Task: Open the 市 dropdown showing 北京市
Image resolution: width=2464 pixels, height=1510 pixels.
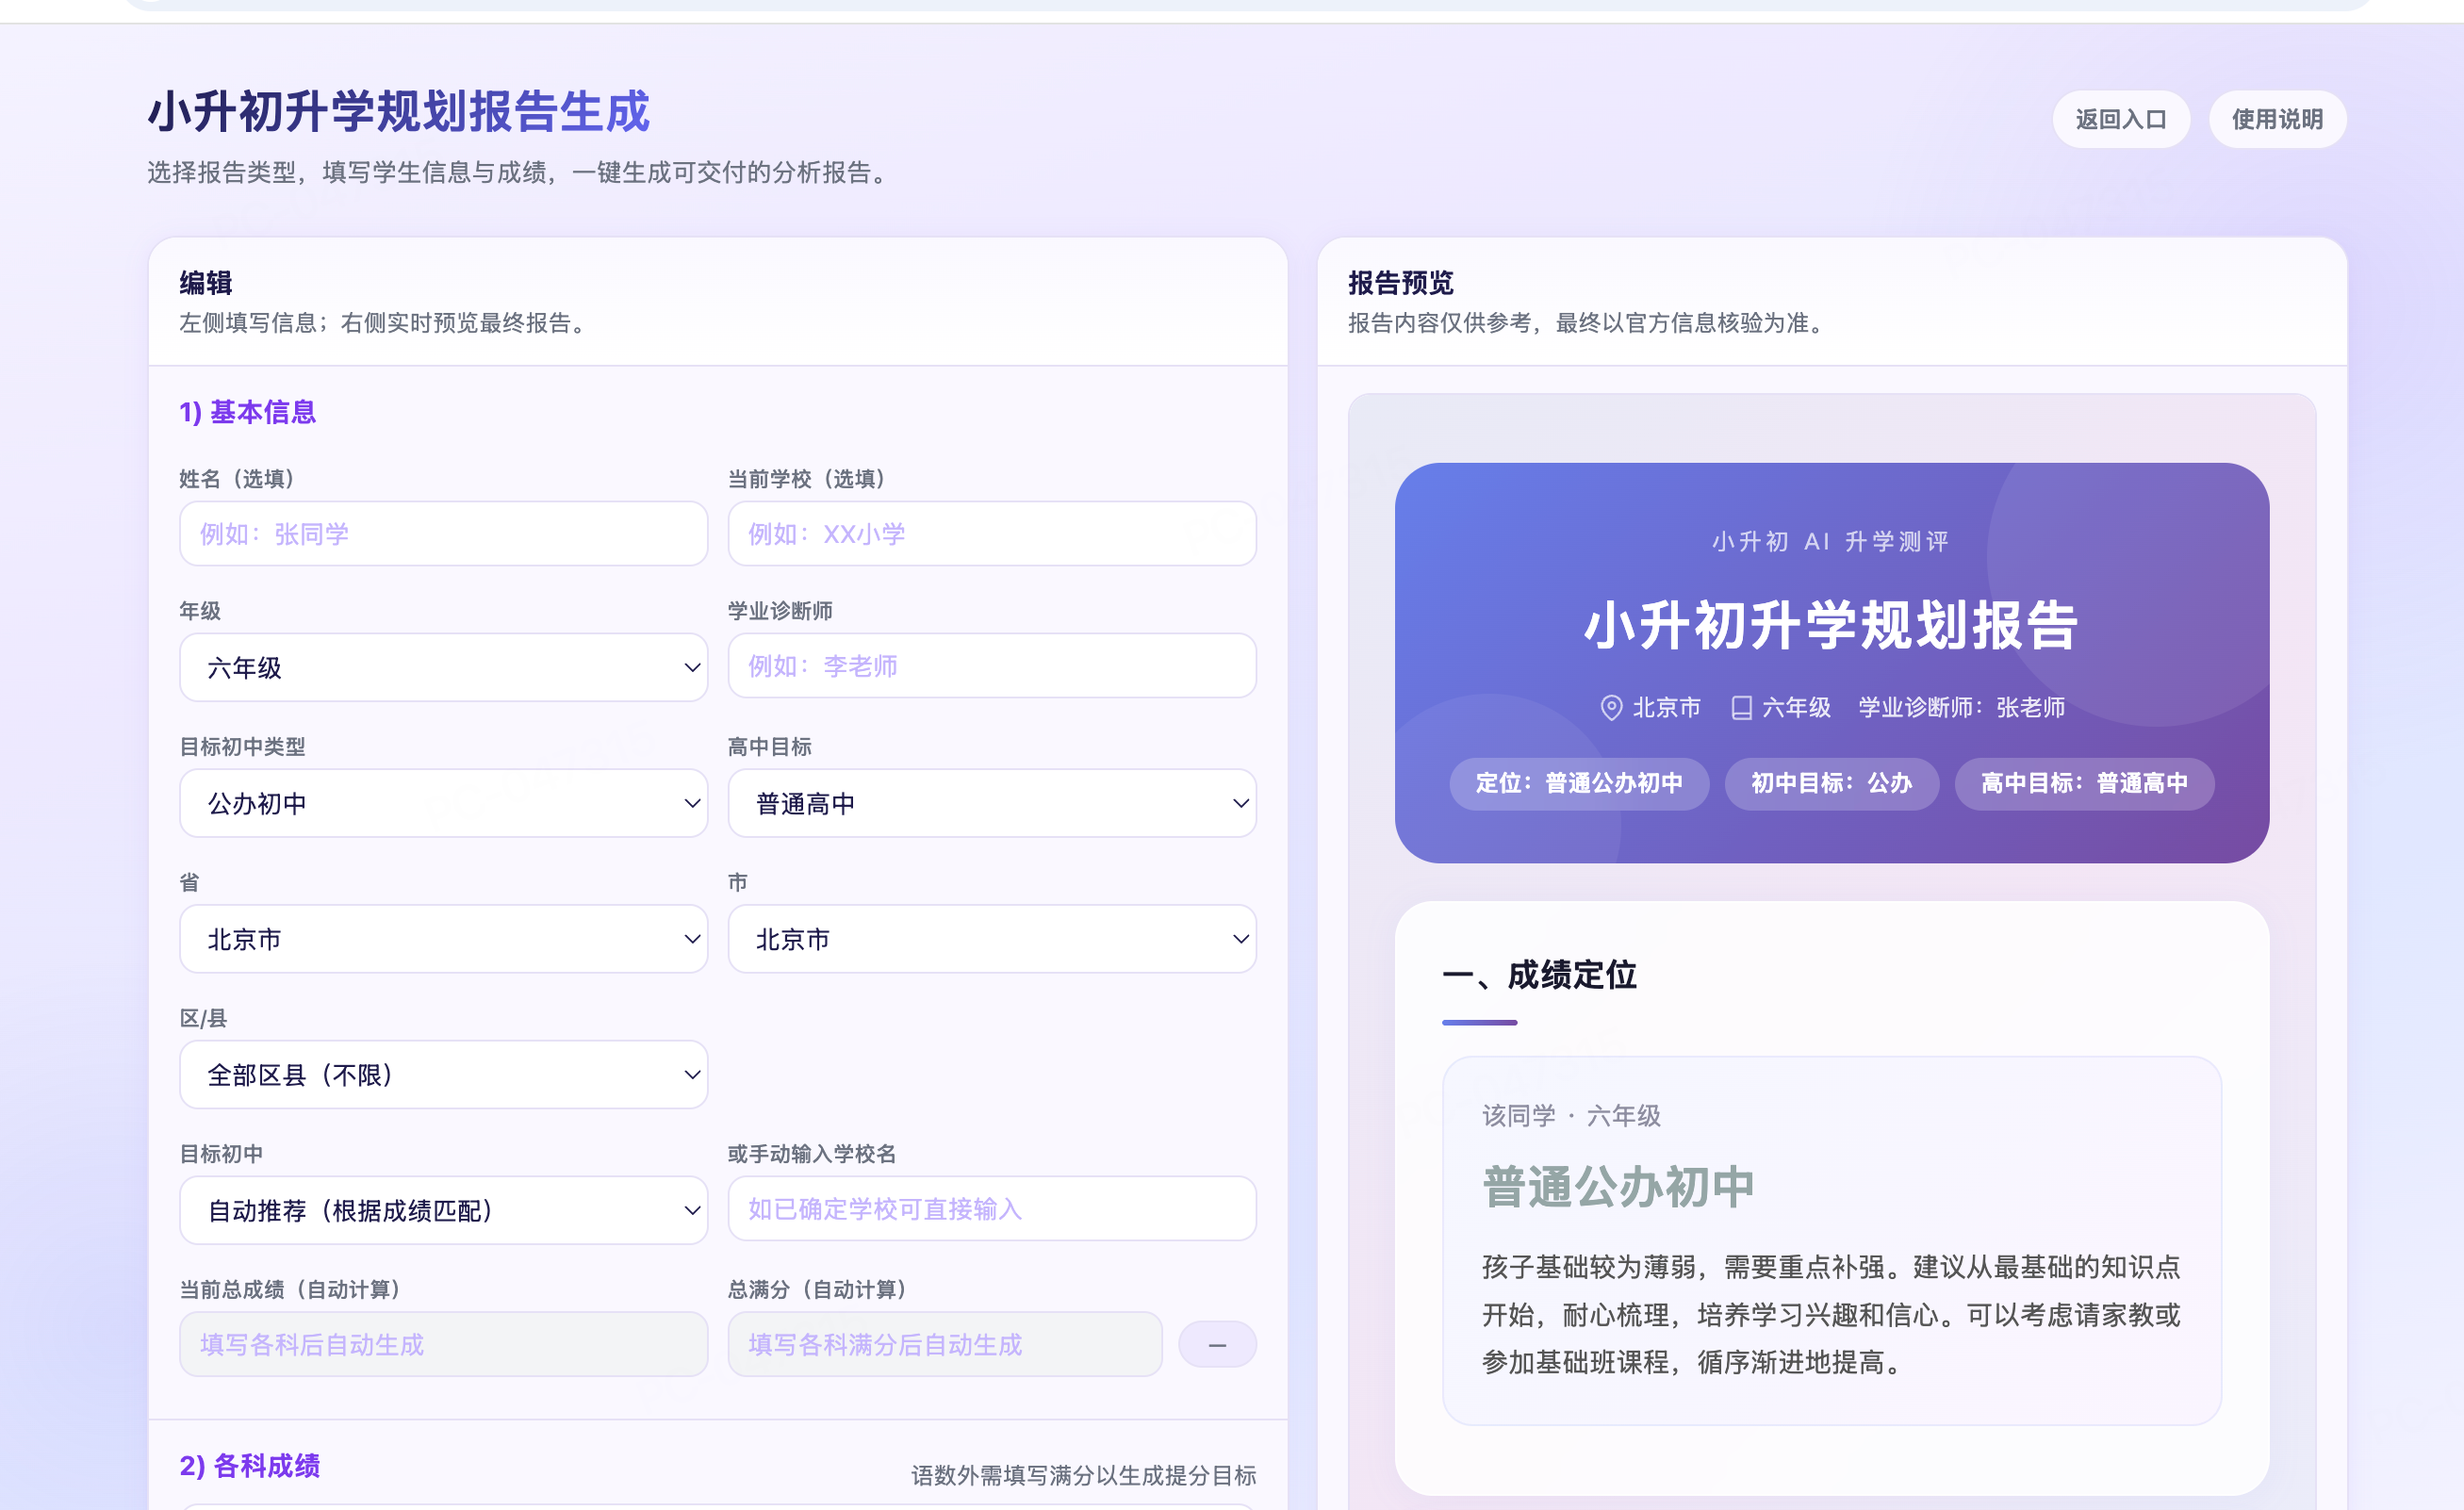Action: pyautogui.click(x=991, y=939)
